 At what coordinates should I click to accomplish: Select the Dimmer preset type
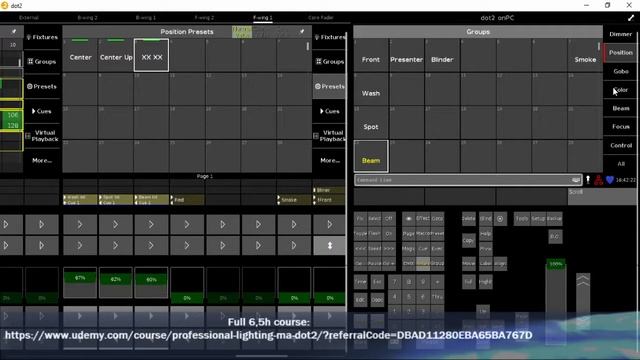coord(621,34)
